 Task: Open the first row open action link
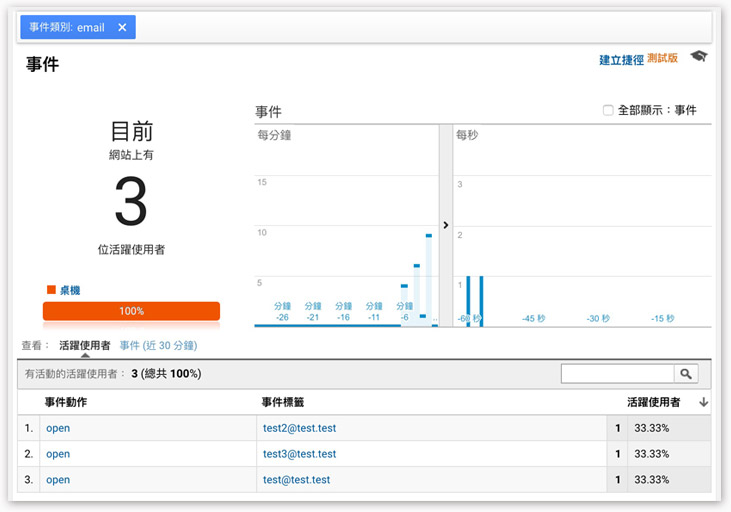click(58, 428)
